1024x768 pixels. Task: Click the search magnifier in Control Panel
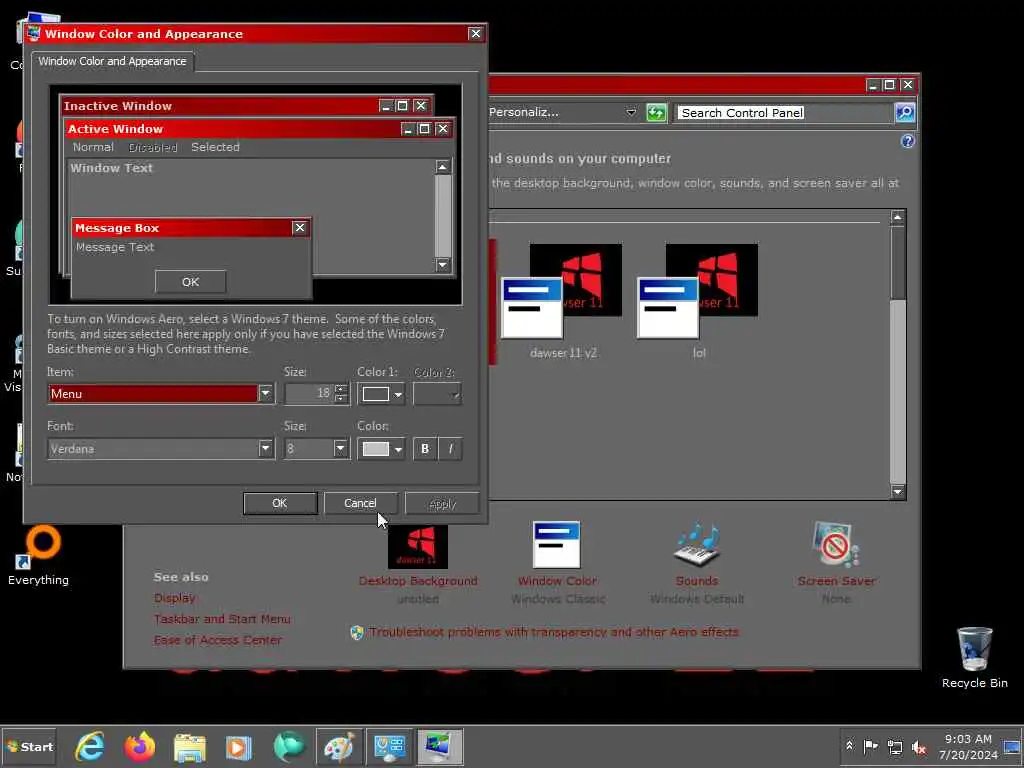click(904, 112)
